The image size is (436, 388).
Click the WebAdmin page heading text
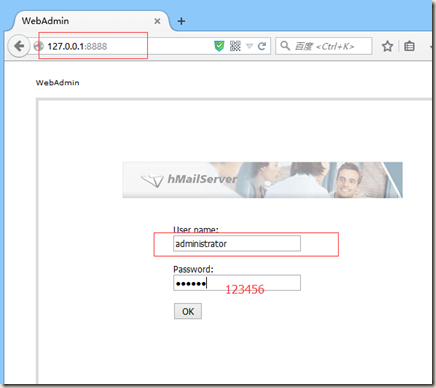coord(58,83)
